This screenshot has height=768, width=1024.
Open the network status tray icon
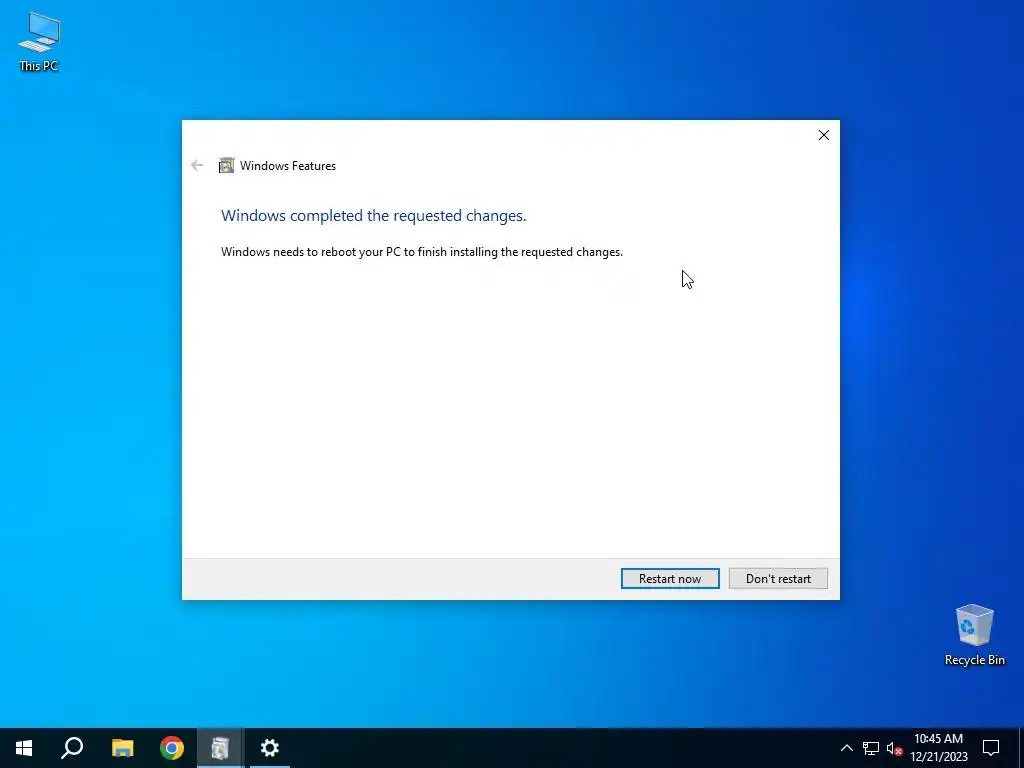click(x=871, y=748)
